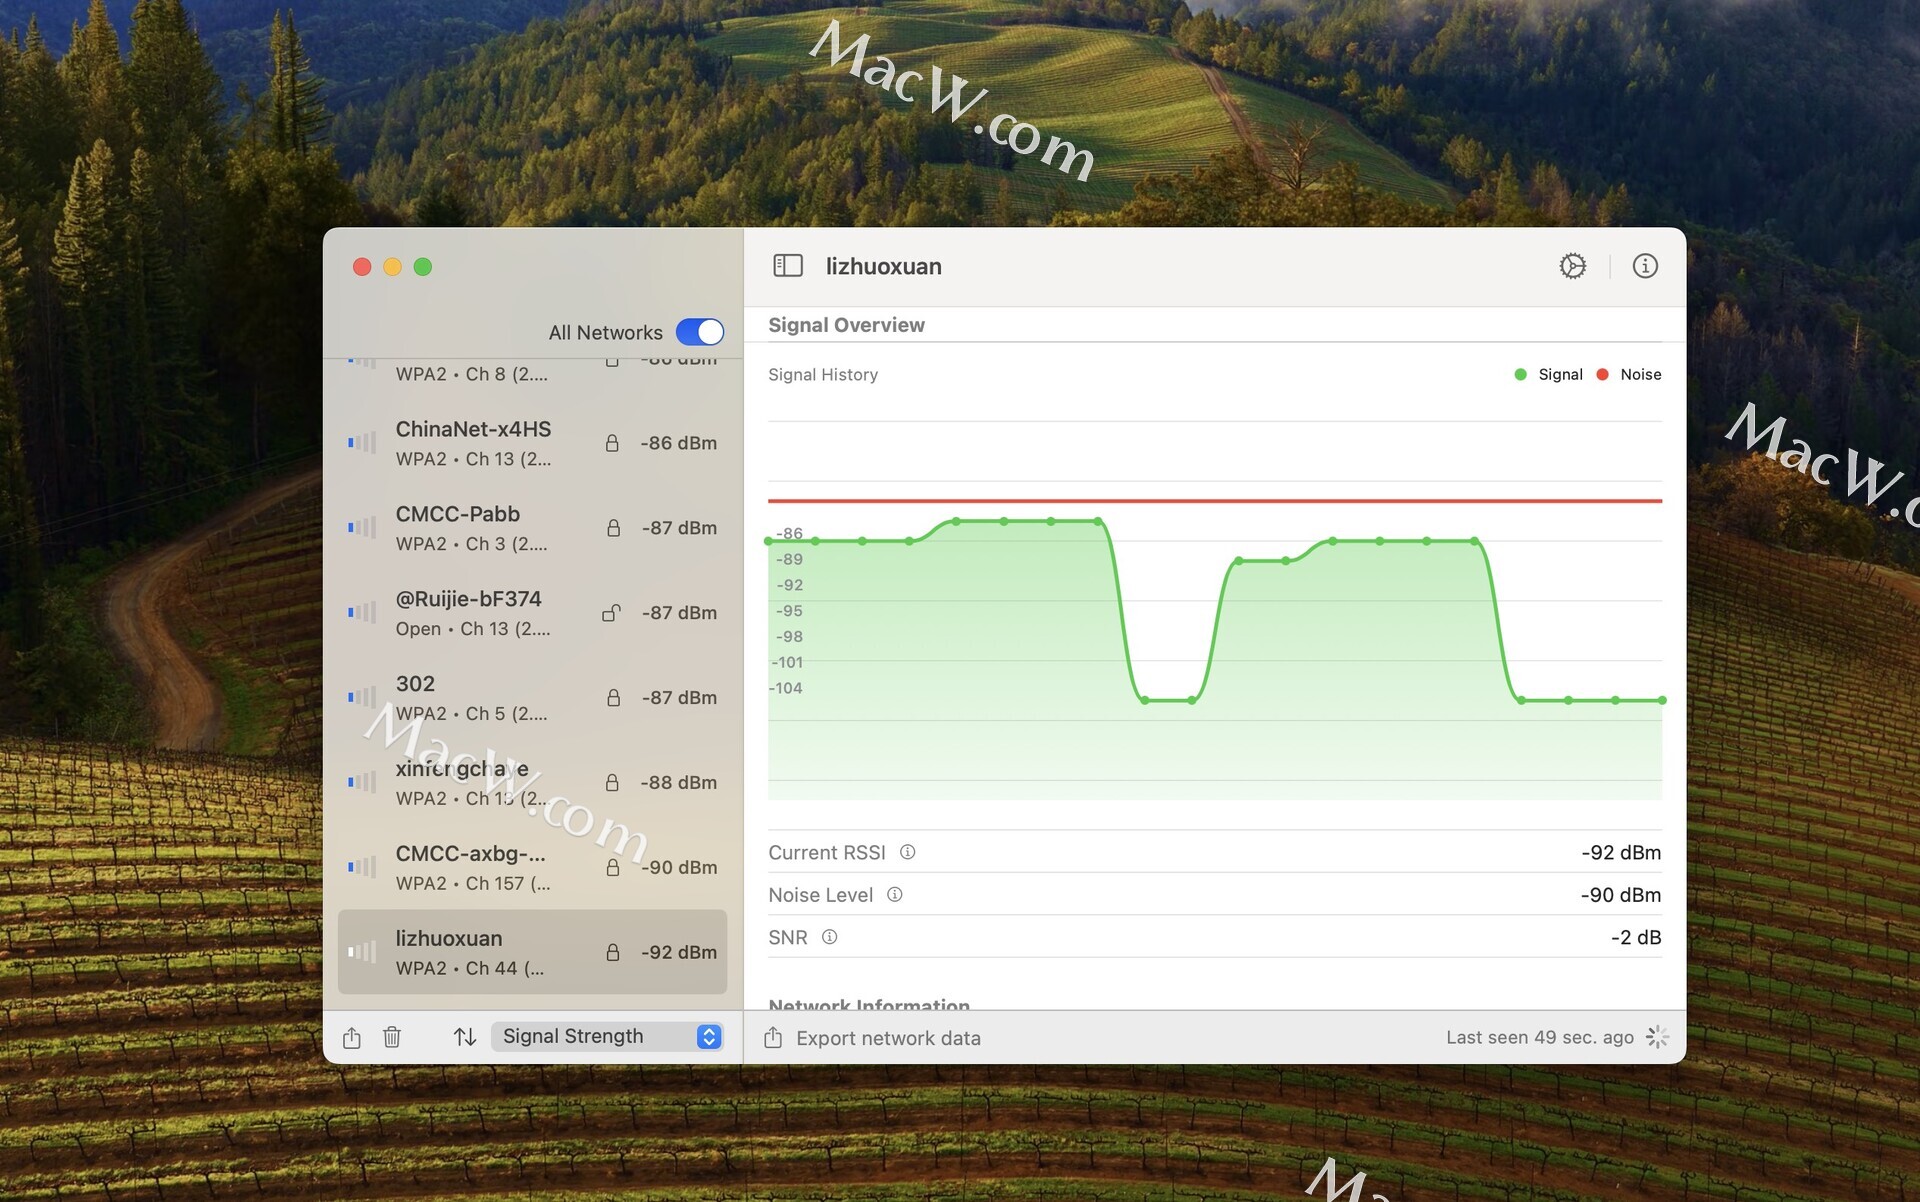Click the -88 dBm value for xinfengchaye
The width and height of the screenshot is (1920, 1202).
tap(678, 783)
